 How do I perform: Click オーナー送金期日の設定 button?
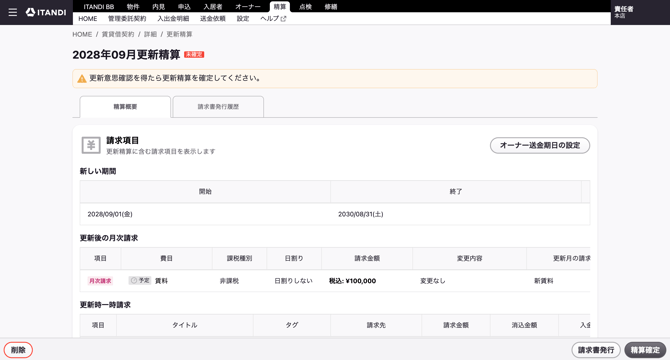(x=540, y=145)
